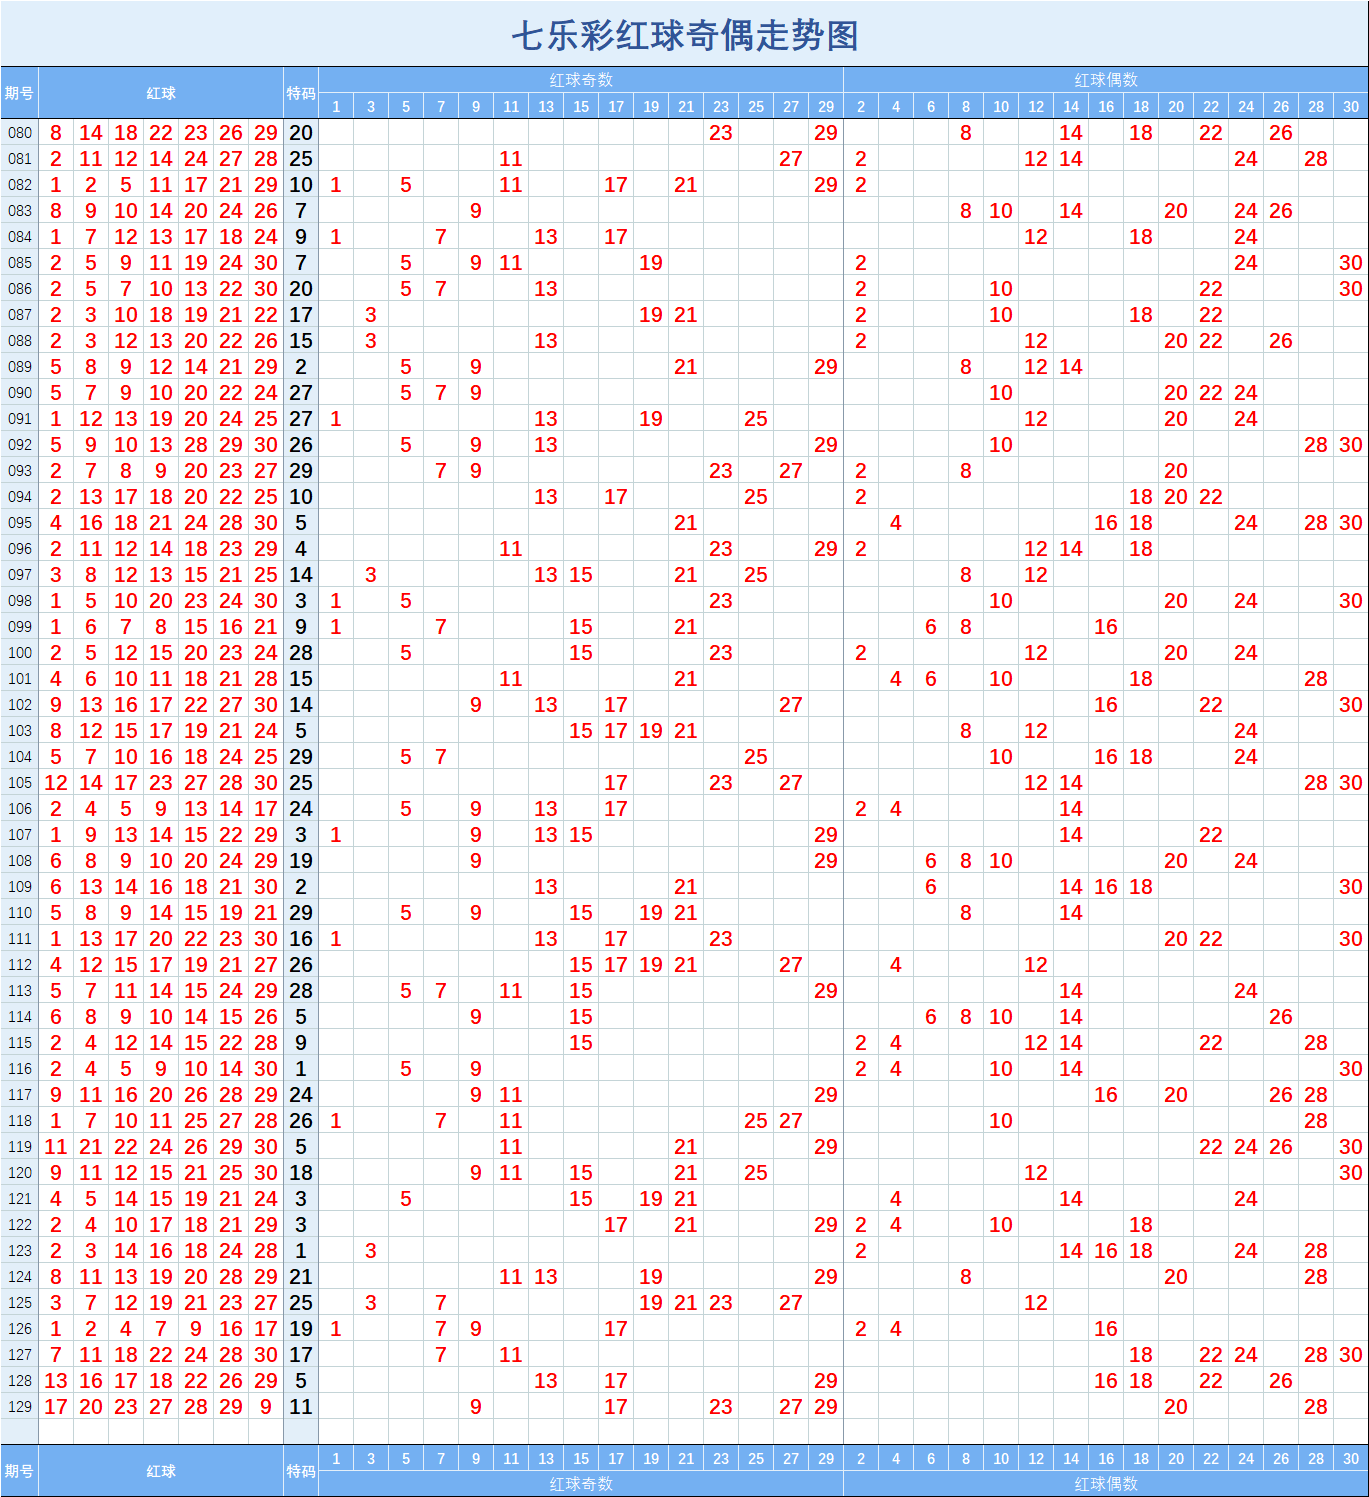The image size is (1369, 1497).
Task: Click the title 七乐彩红球奇偶走势图
Action: coord(685,35)
